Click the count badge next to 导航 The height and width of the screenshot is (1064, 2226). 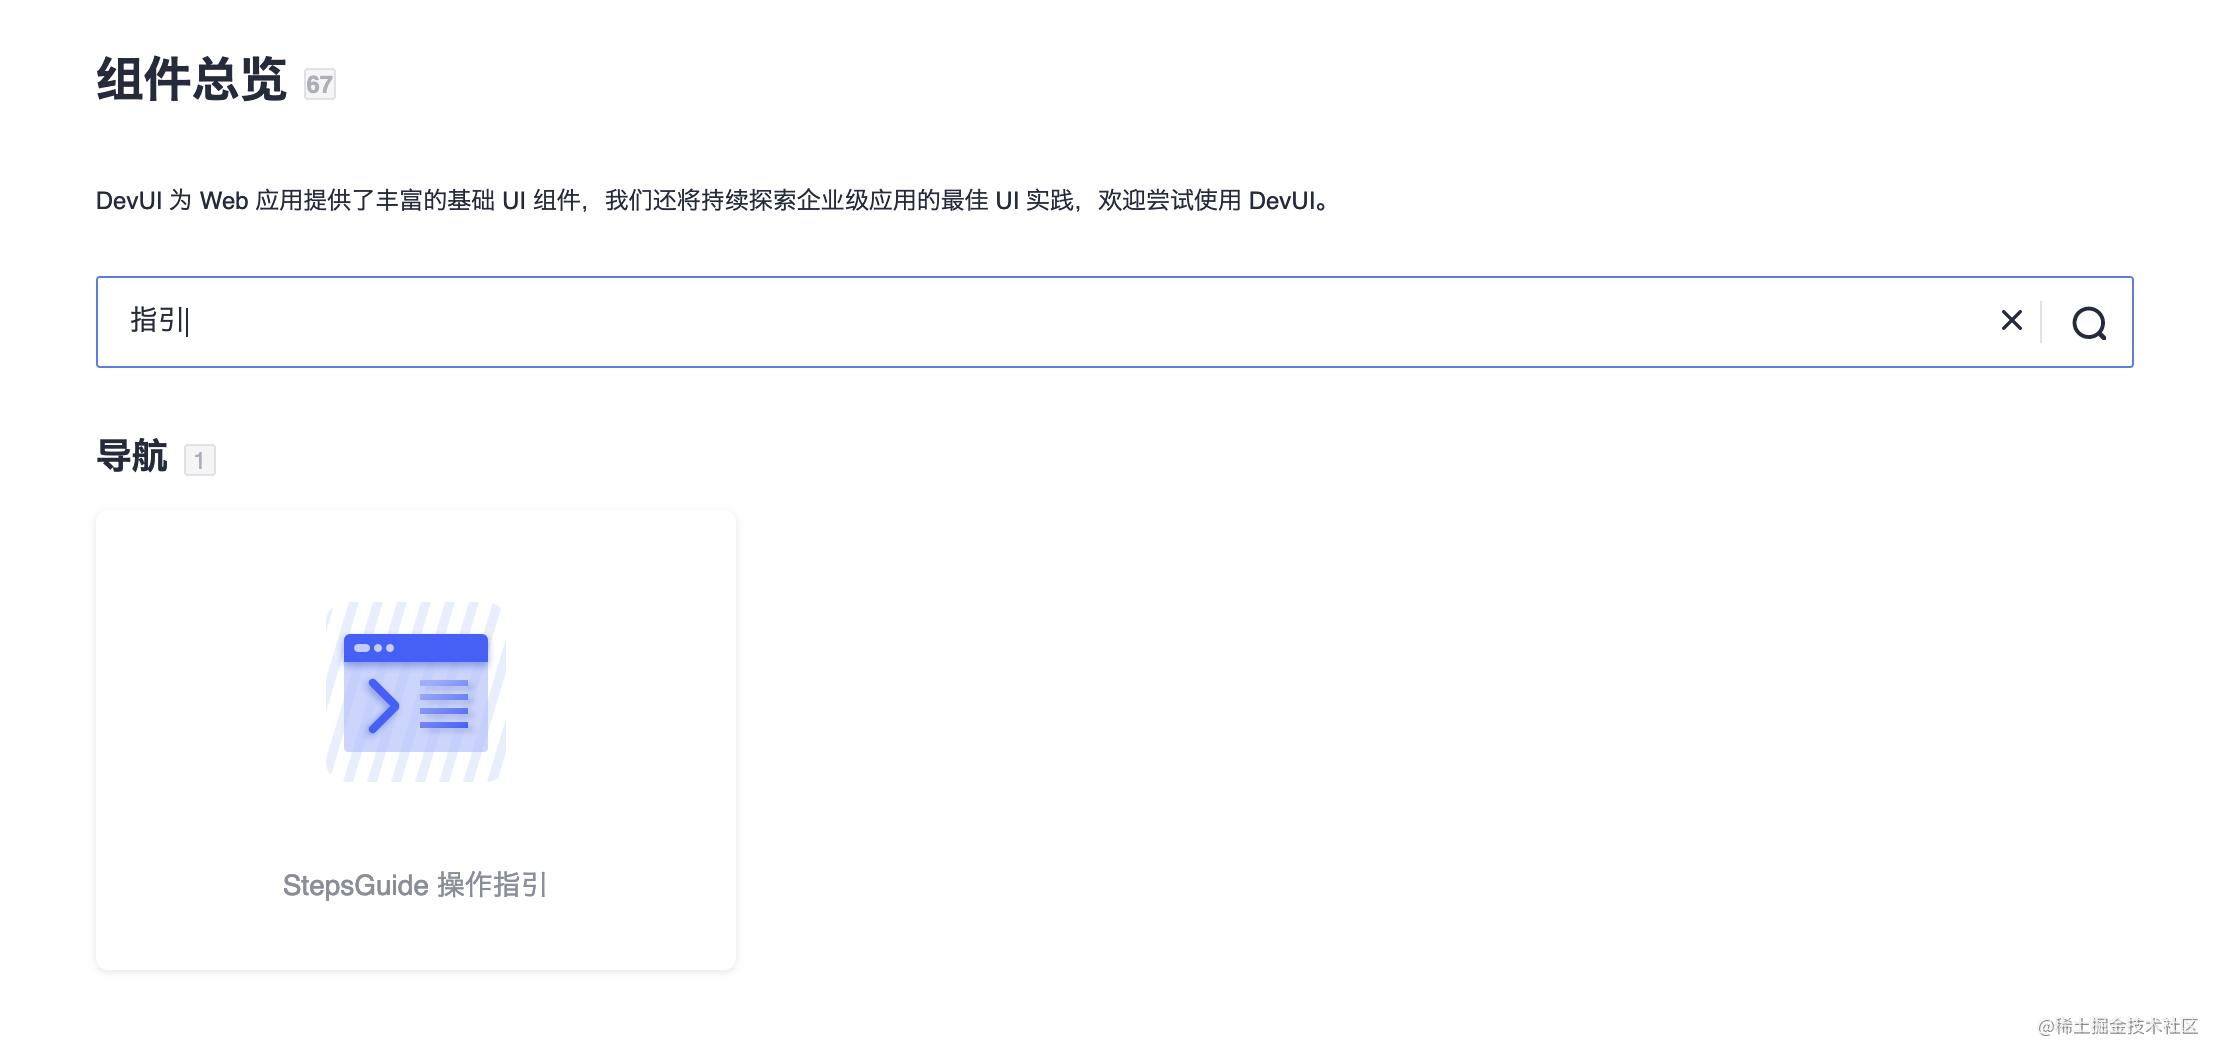pyautogui.click(x=200, y=459)
